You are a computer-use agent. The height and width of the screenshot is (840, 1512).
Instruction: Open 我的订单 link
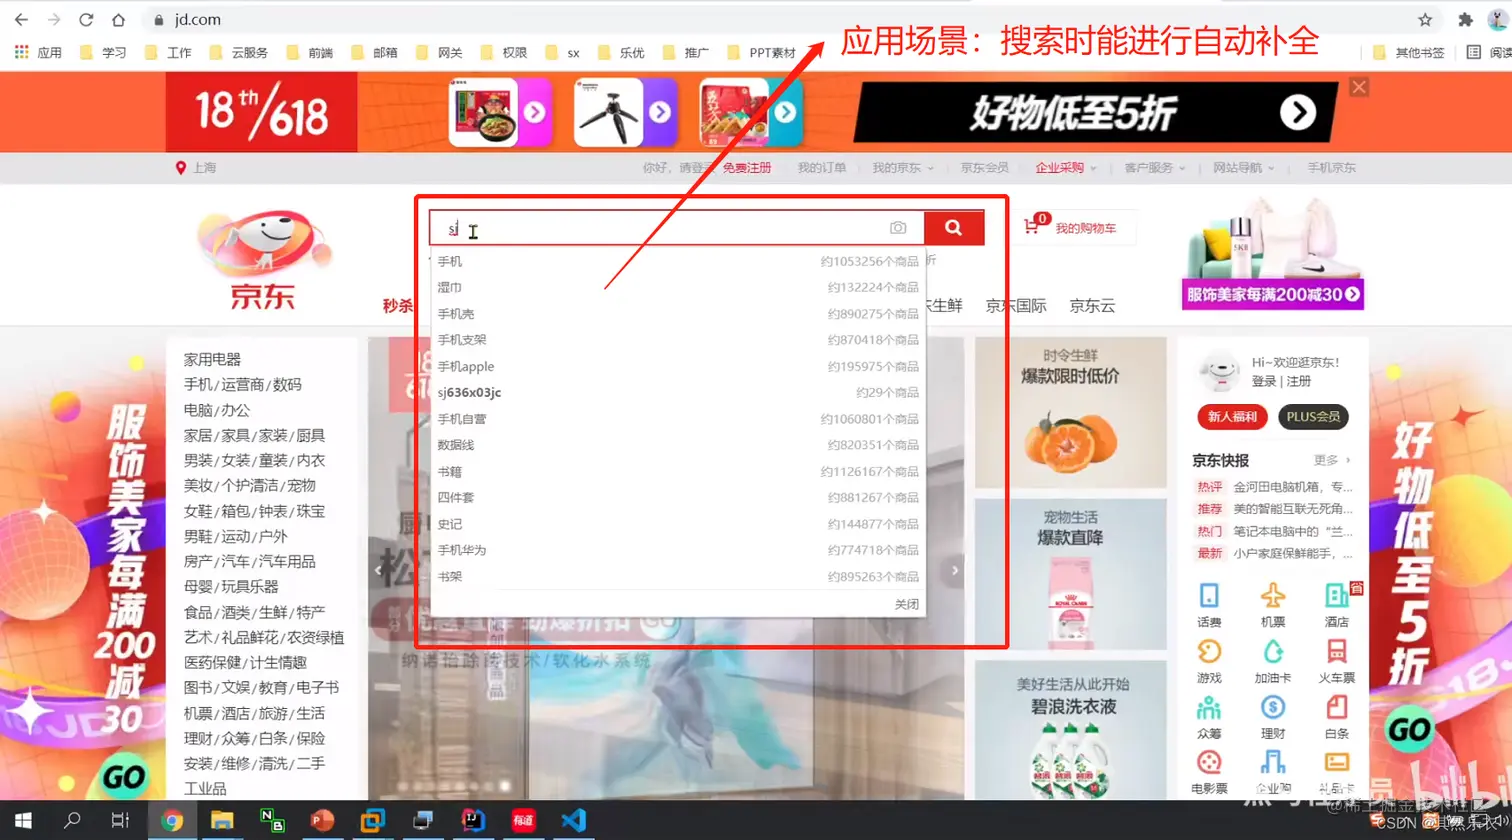(x=821, y=168)
